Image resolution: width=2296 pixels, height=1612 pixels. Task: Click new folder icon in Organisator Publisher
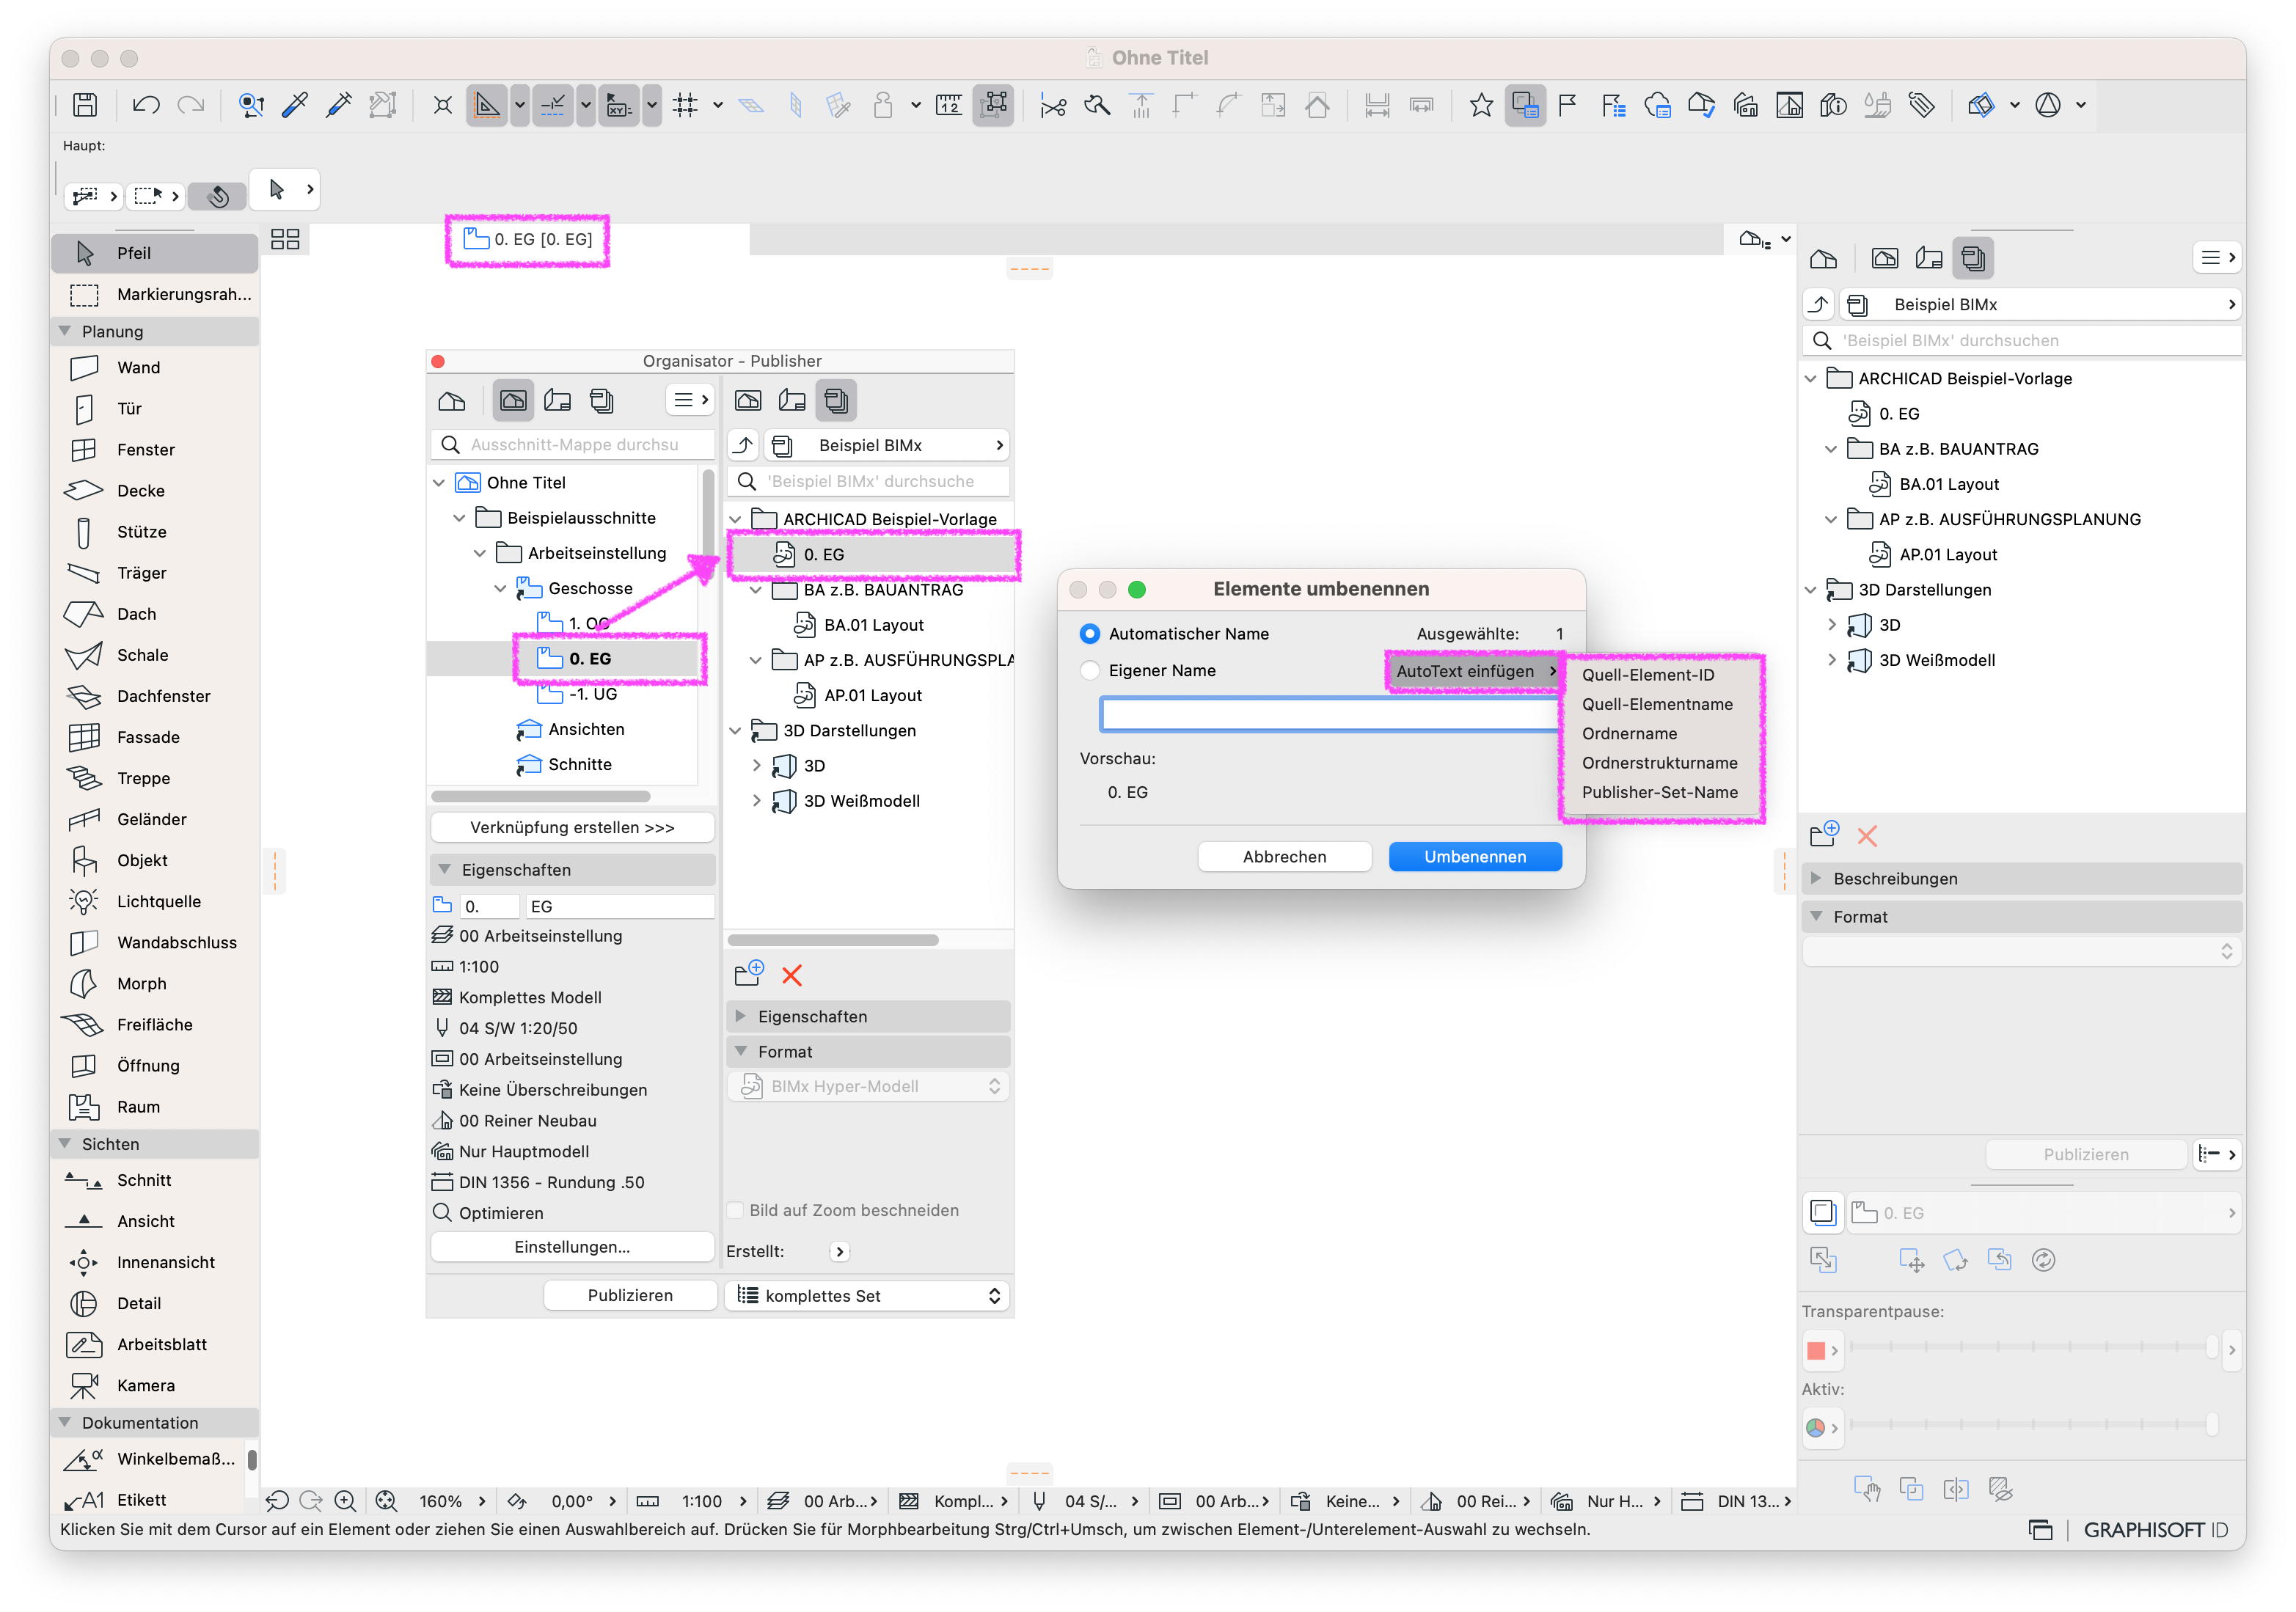748,974
